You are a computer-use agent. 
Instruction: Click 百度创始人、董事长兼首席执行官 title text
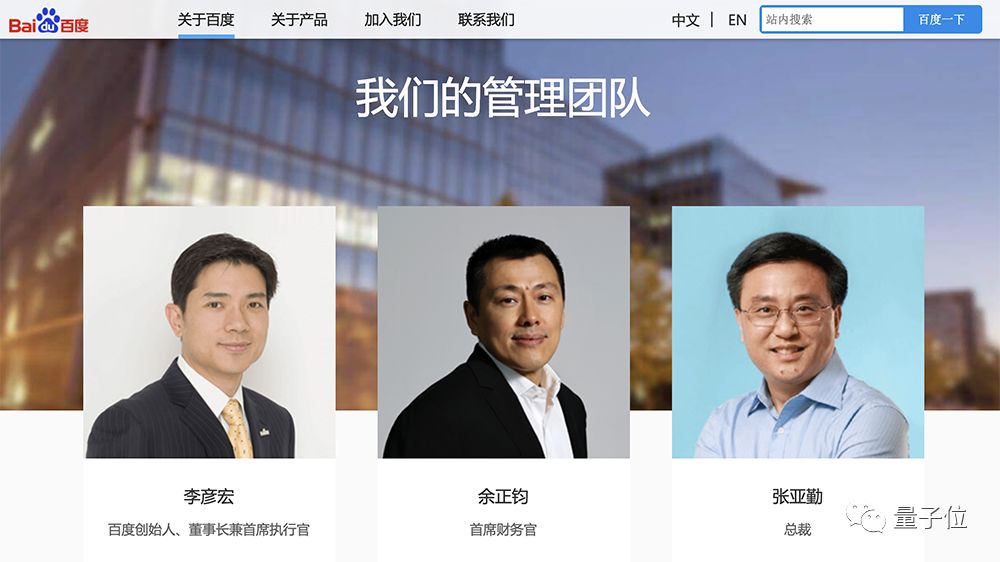pyautogui.click(x=209, y=529)
